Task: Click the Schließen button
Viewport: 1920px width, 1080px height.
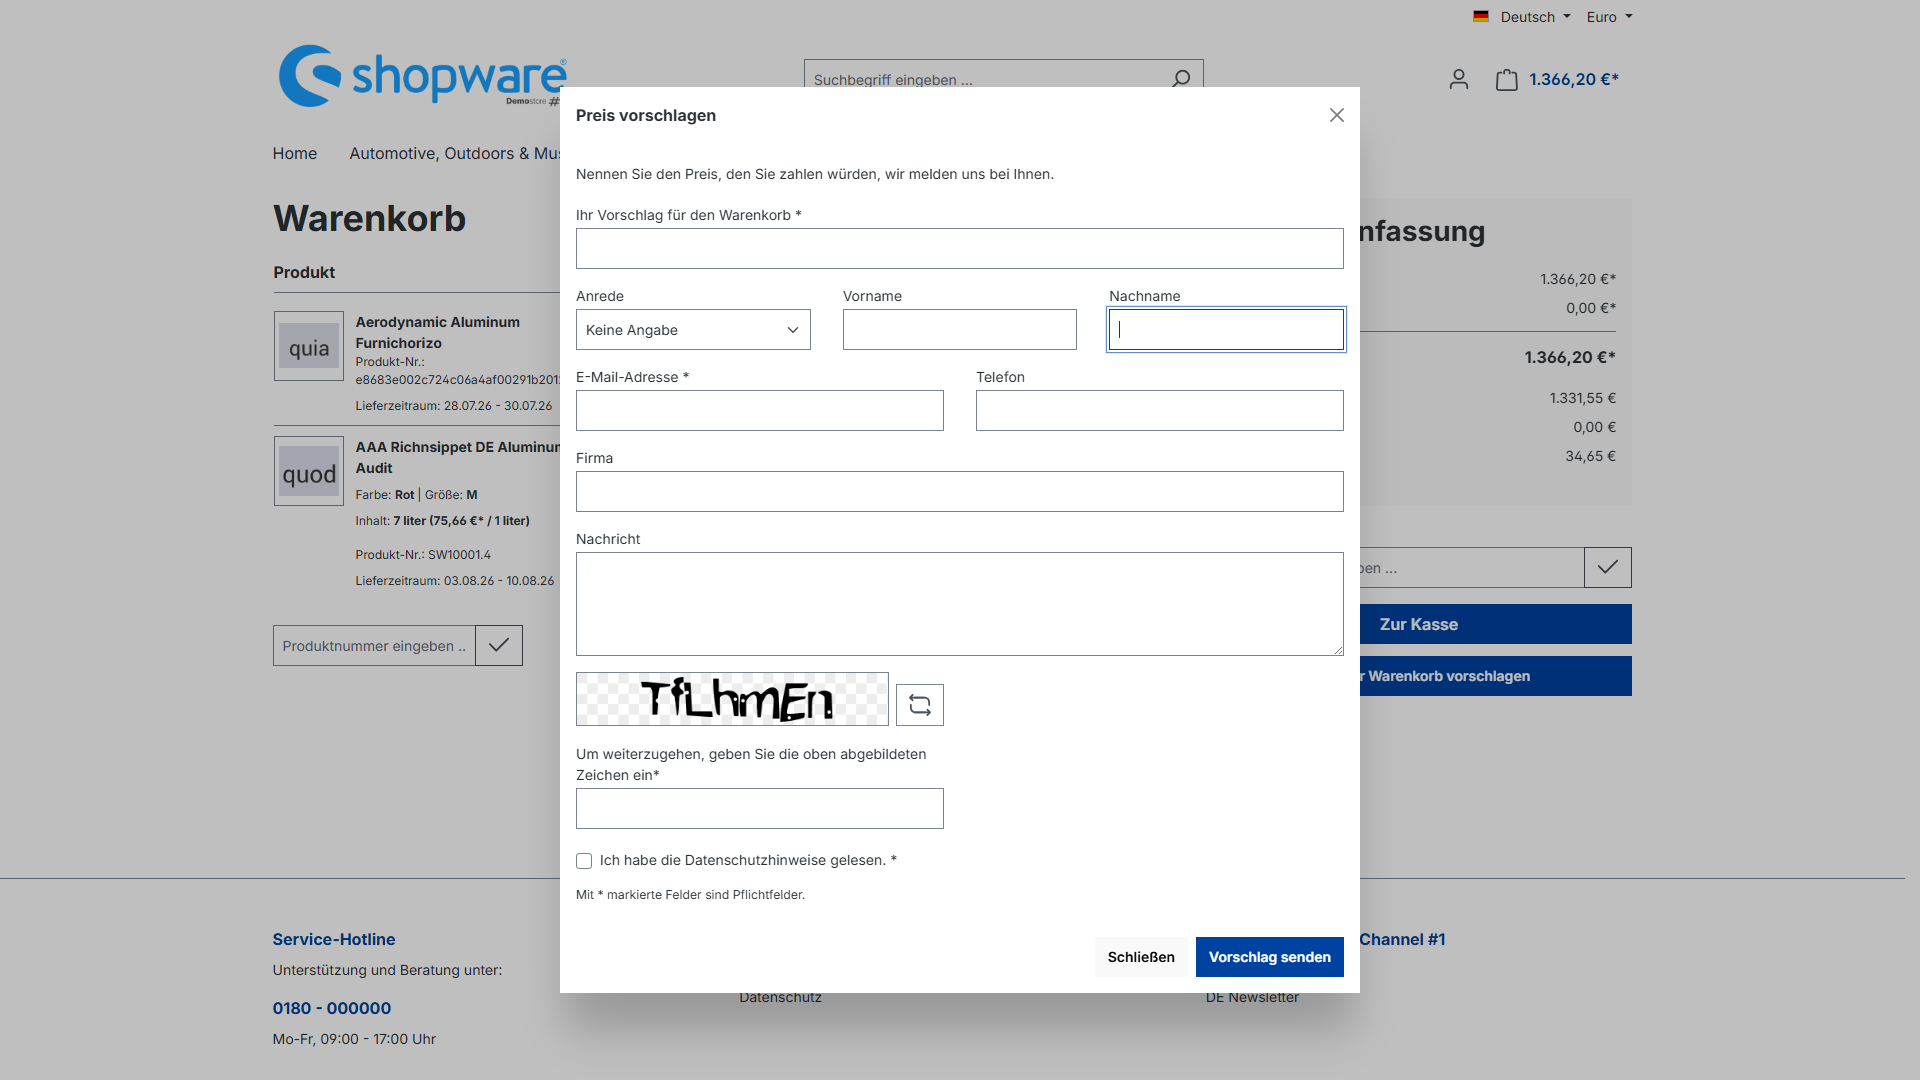Action: pos(1141,957)
